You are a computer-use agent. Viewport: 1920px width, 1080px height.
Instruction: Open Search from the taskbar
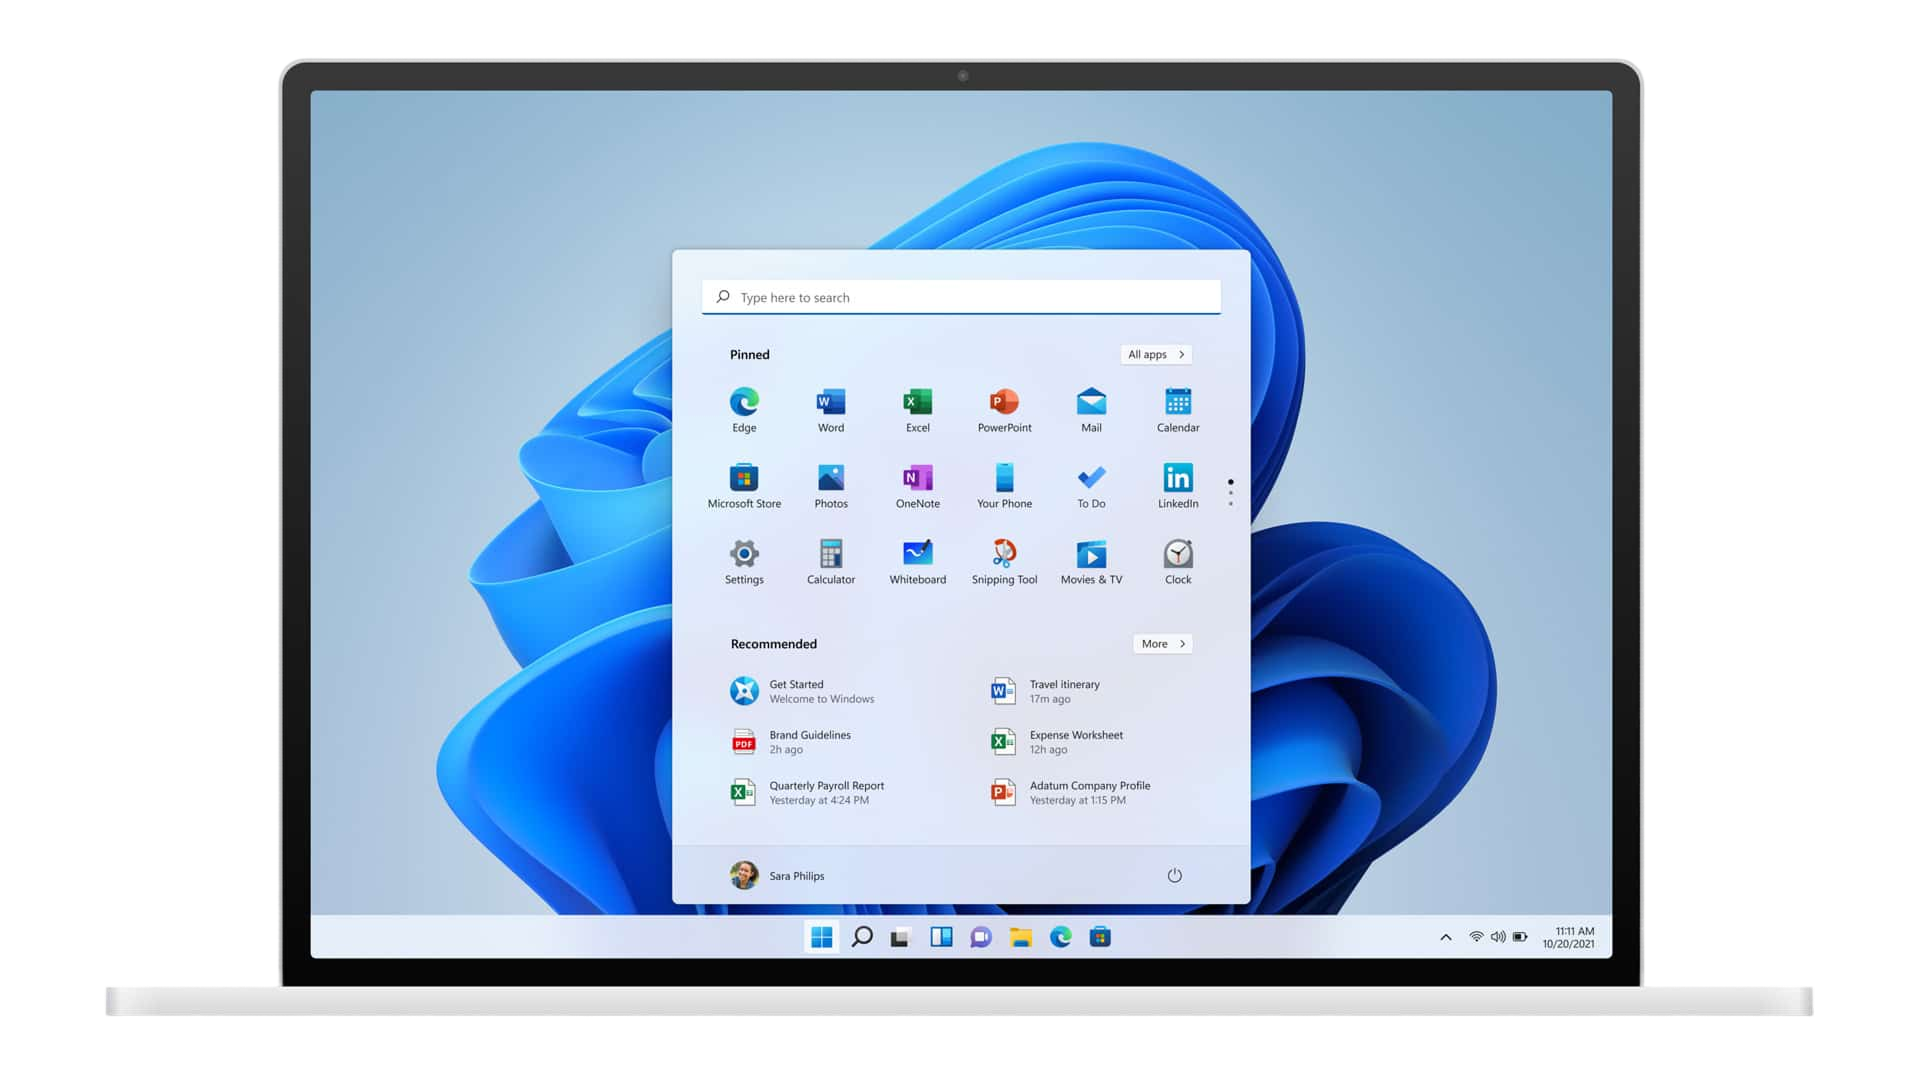pos(862,937)
